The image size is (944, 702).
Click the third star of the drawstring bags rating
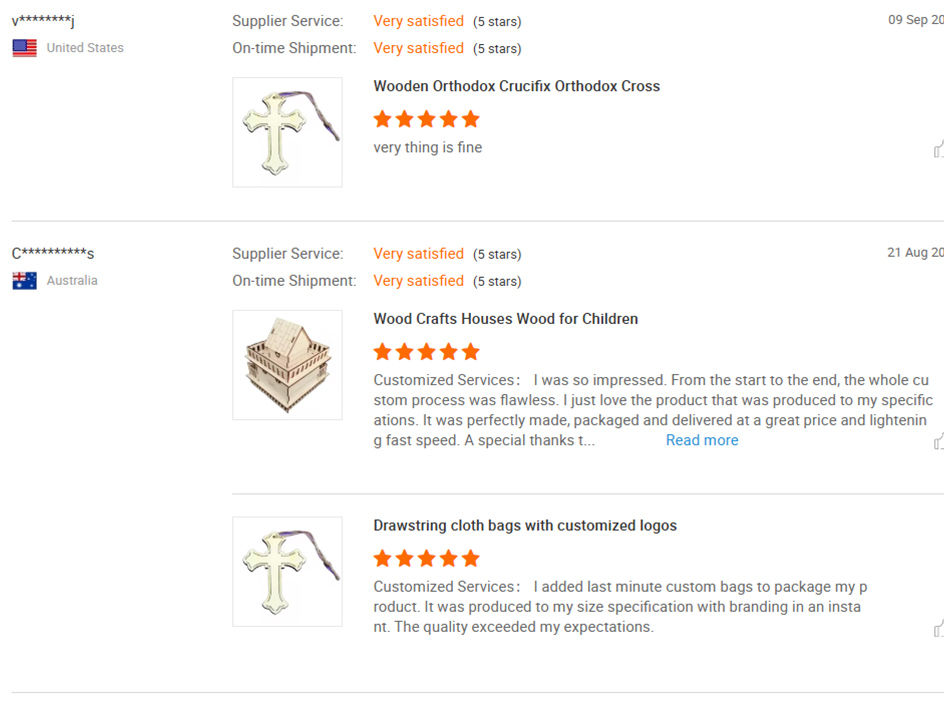pos(426,558)
